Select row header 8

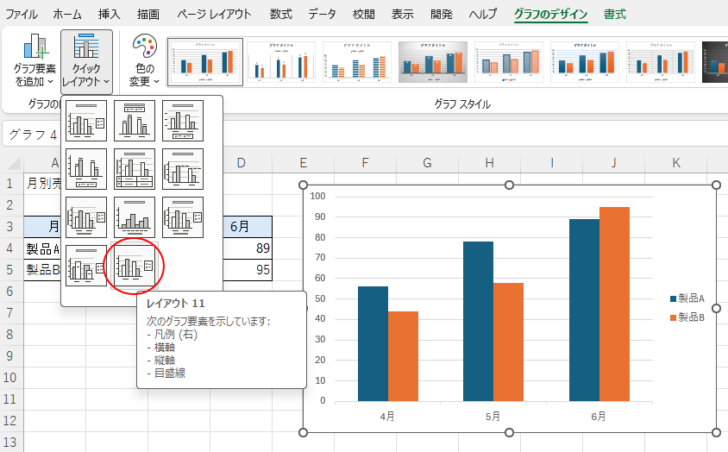(10, 335)
